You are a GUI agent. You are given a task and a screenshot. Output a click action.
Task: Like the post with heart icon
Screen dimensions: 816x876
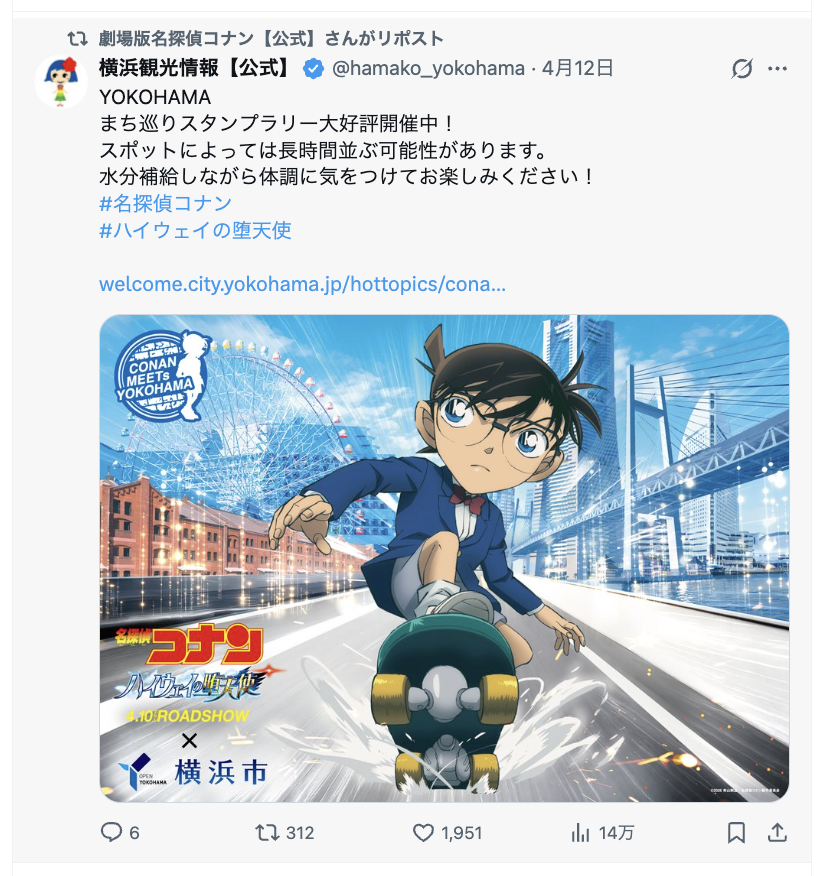pyautogui.click(x=423, y=833)
